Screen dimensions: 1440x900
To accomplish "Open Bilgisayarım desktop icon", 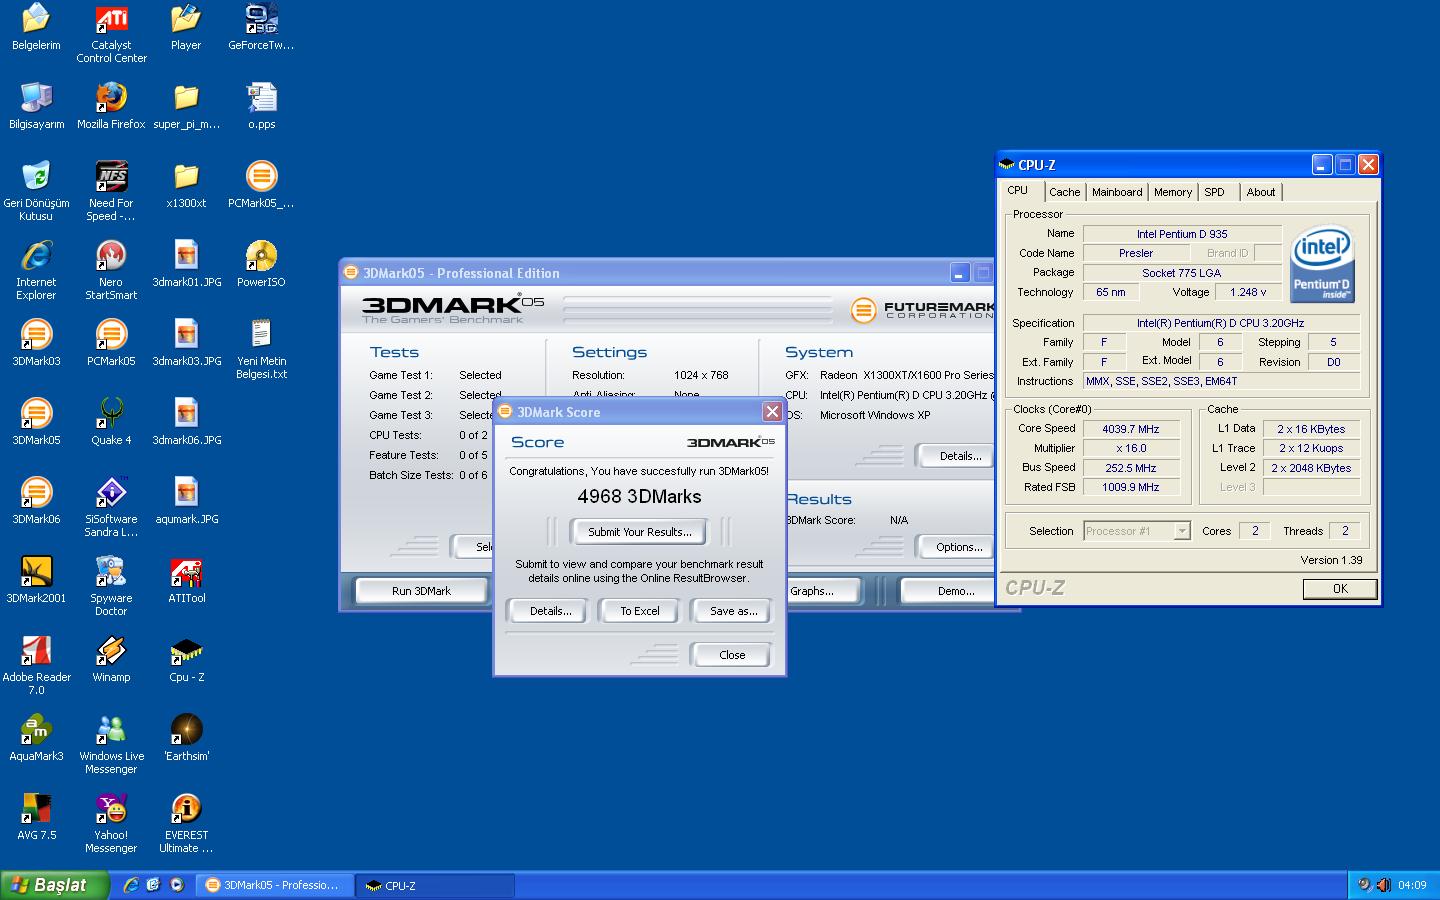I will [36, 106].
